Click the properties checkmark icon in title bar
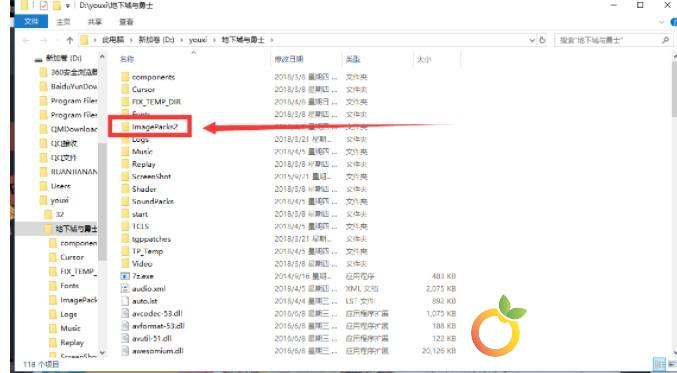This screenshot has width=677, height=373. 44,6
